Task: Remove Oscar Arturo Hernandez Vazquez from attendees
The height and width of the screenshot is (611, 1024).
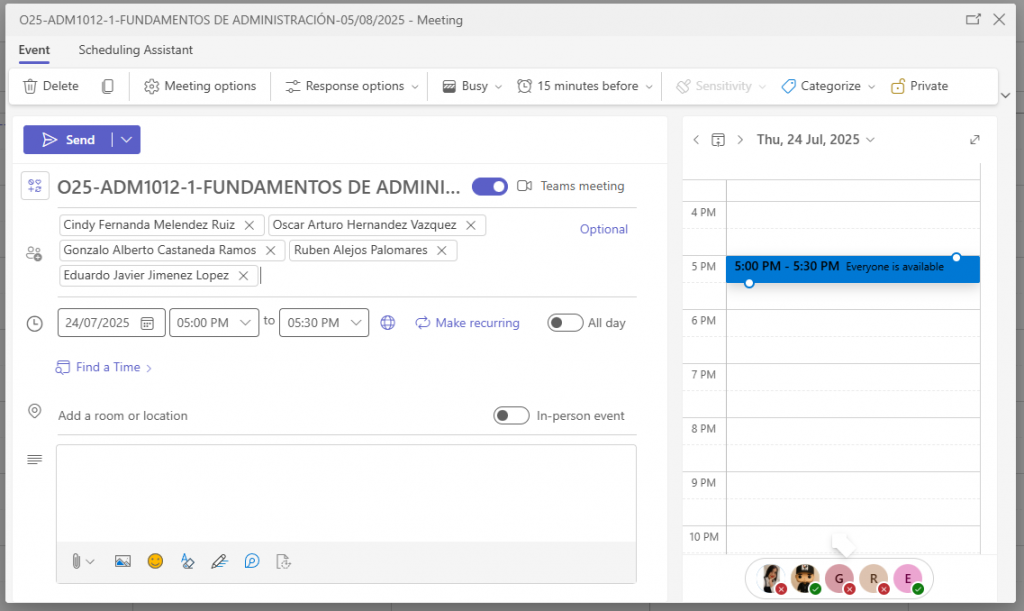Action: click(471, 225)
